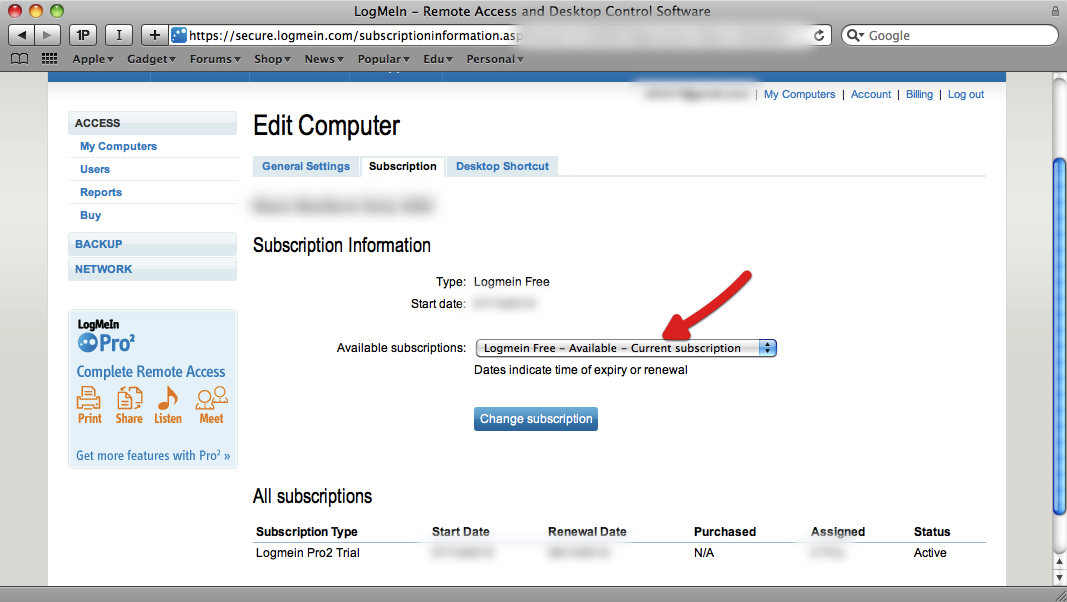The width and height of the screenshot is (1067, 602).
Task: Open the Desktop Shortcut tab
Action: 502,166
